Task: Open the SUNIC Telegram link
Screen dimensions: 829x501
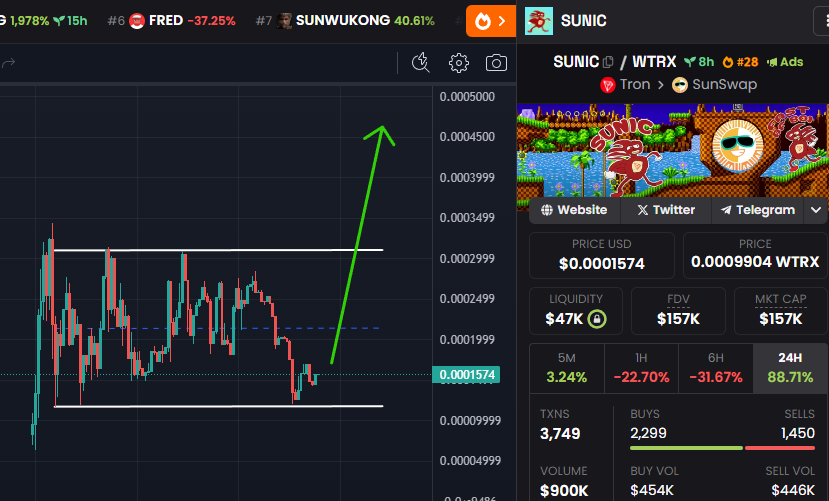Action: click(758, 210)
